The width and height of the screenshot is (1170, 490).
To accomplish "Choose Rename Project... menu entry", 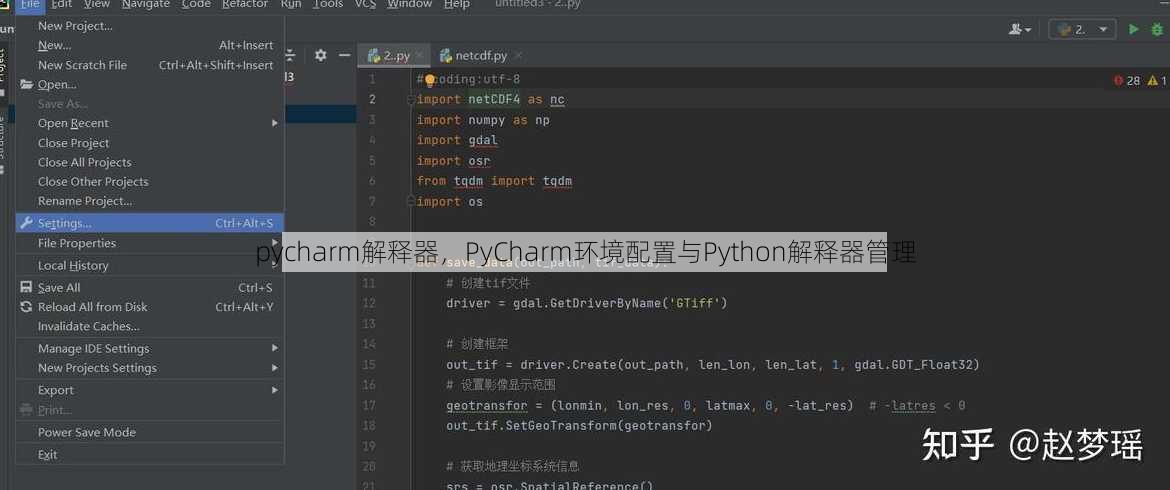I will coord(149,201).
